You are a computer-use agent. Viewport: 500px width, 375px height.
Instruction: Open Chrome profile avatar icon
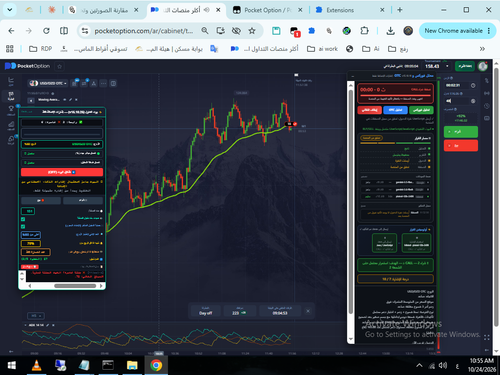[408, 31]
